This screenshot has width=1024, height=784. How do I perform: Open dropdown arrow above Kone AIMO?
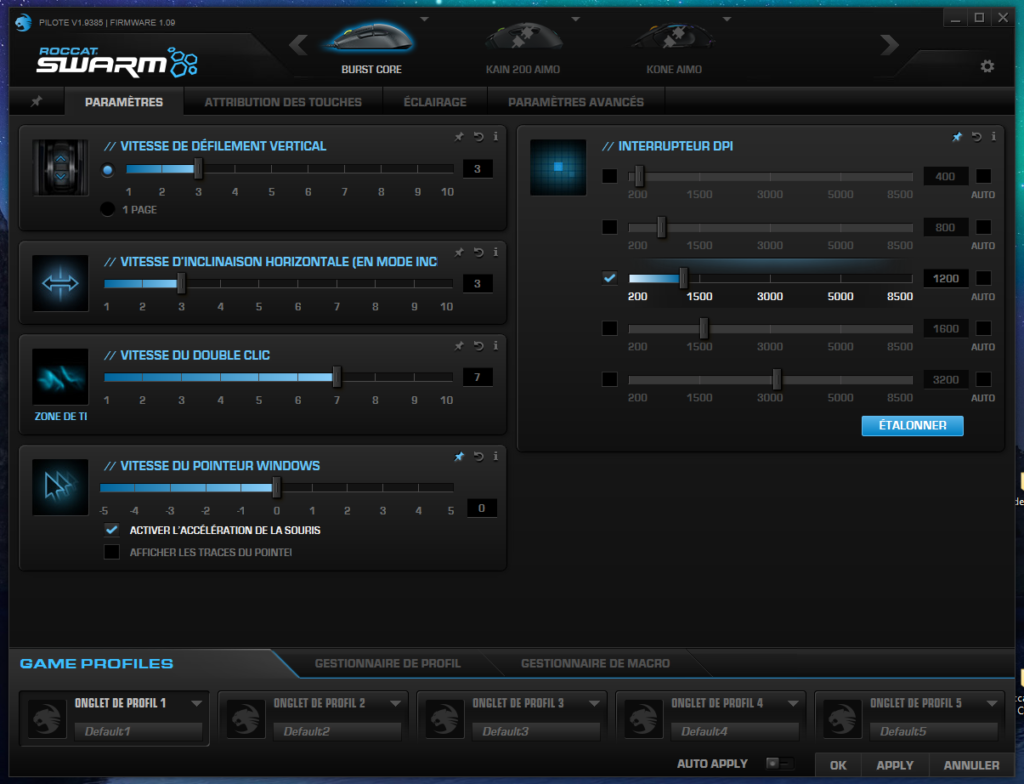tap(727, 19)
